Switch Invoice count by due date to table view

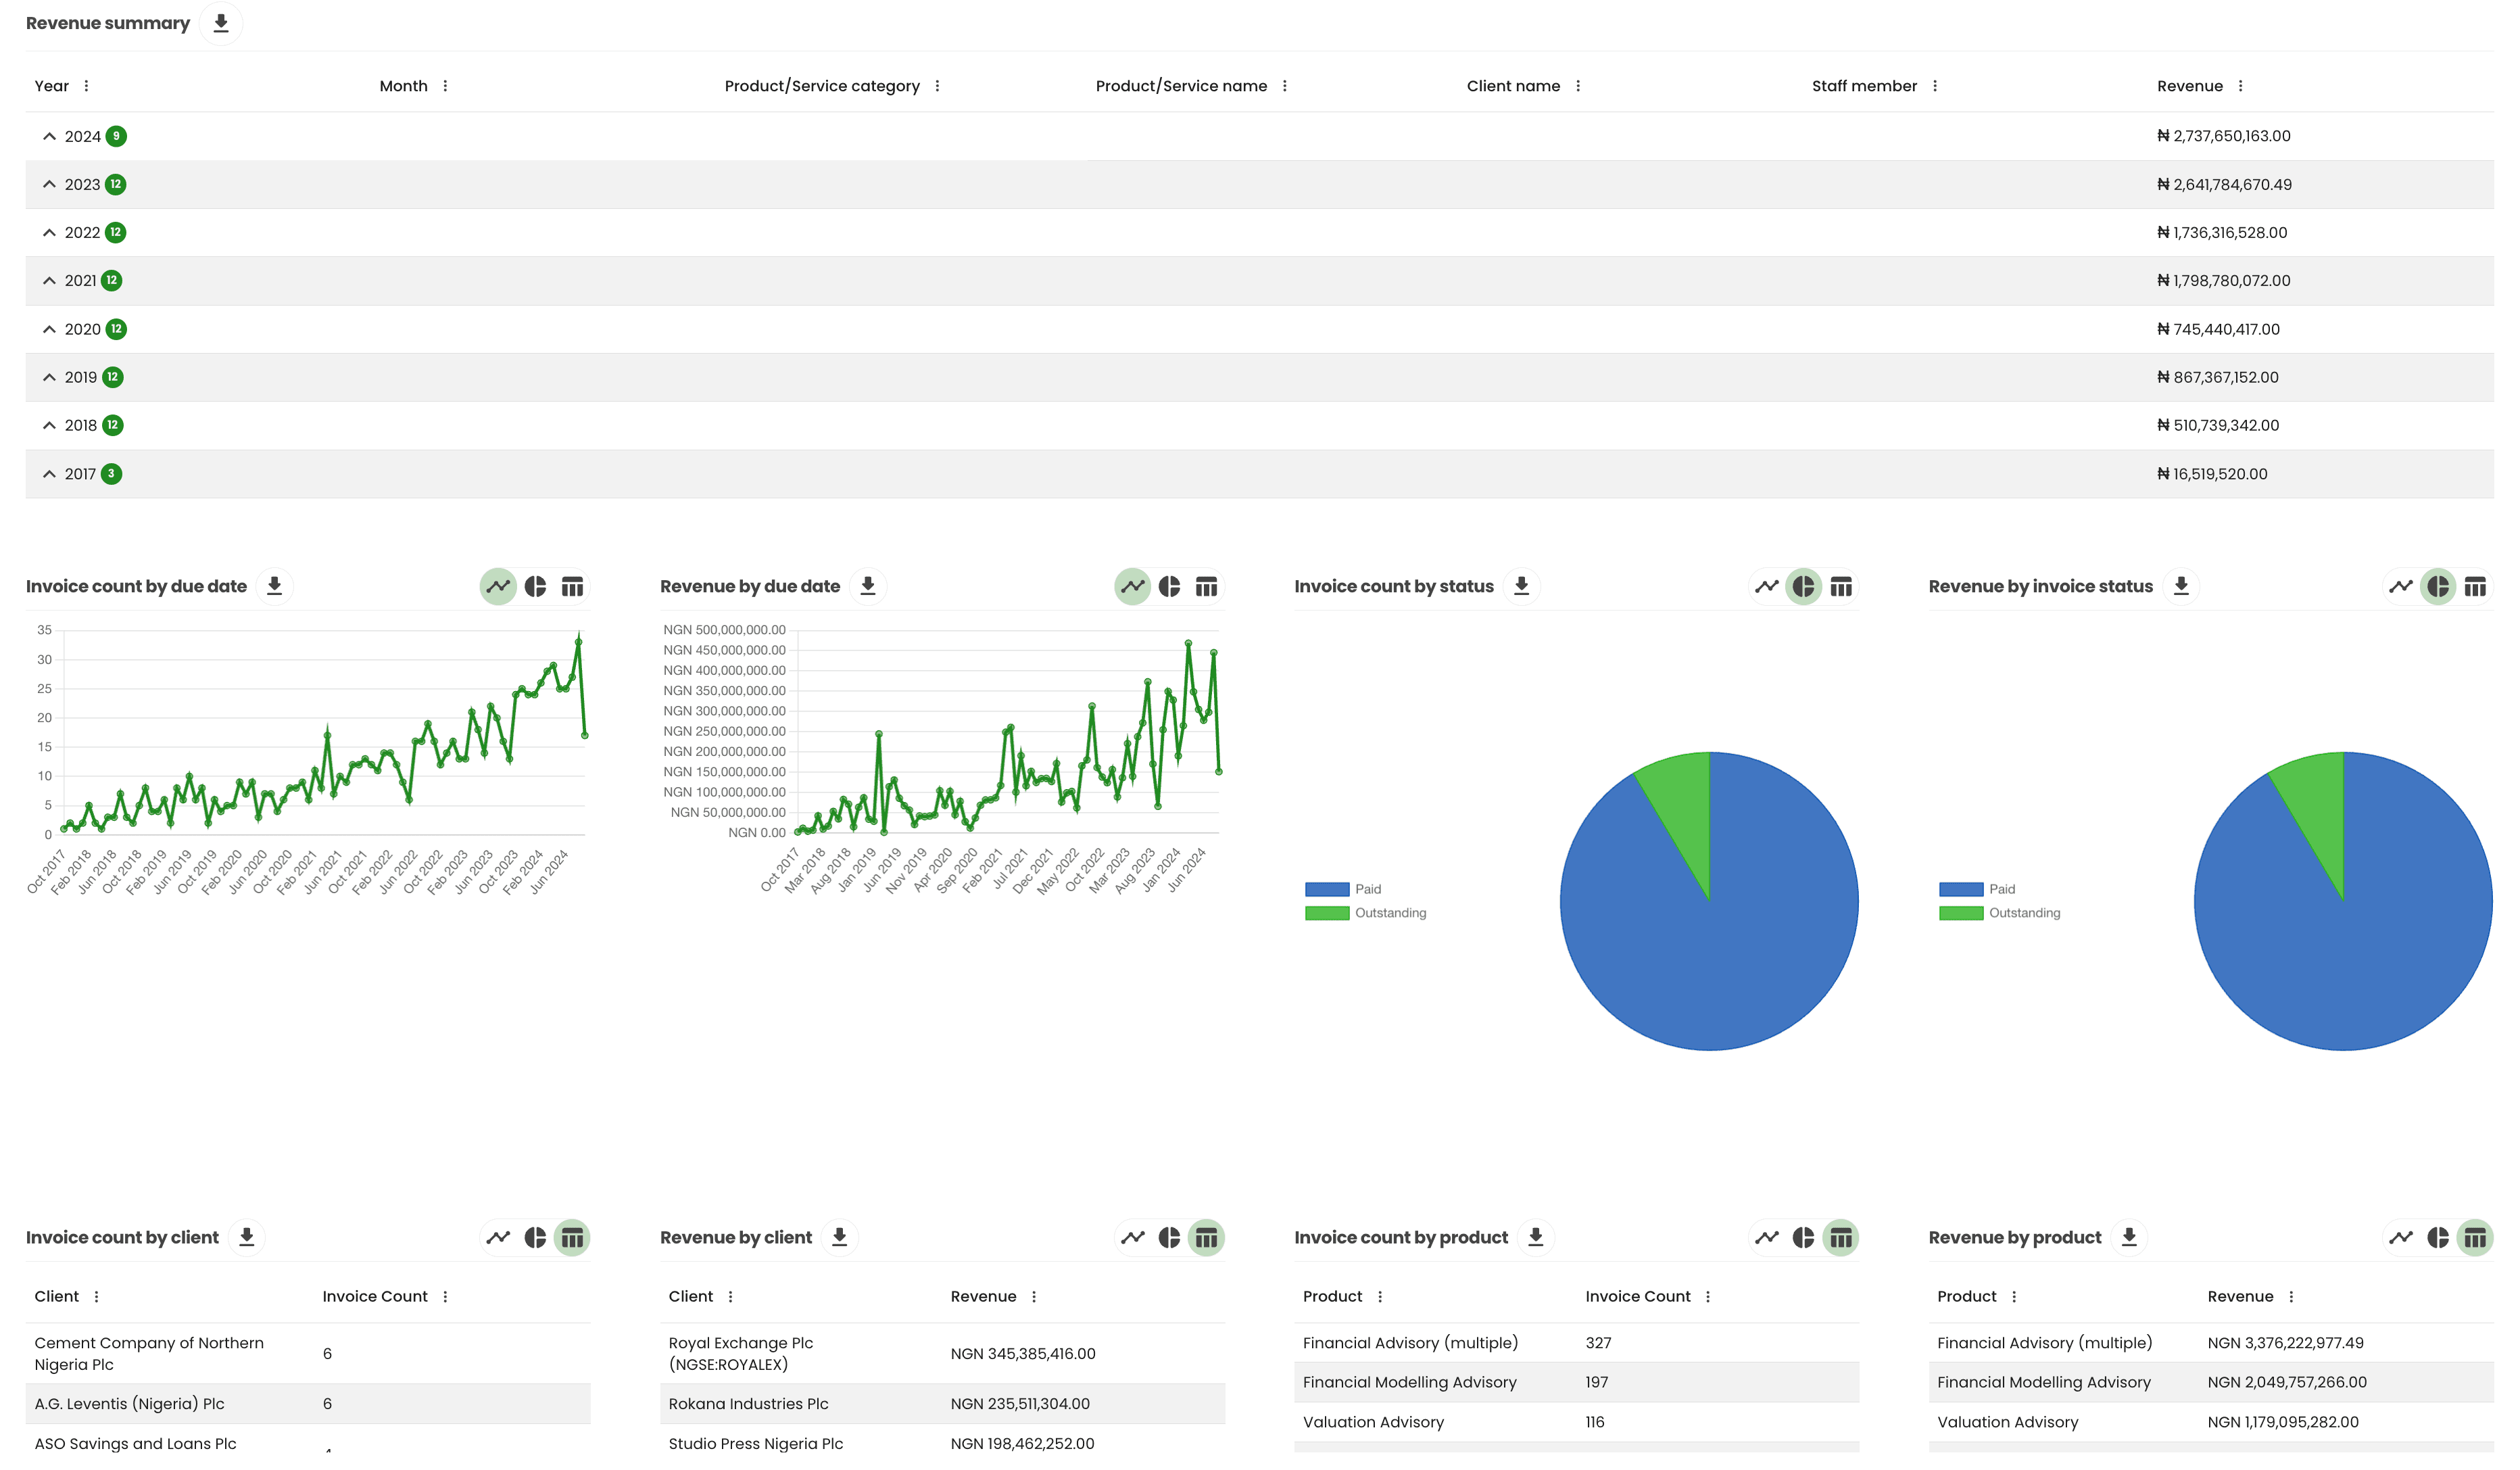tap(572, 587)
